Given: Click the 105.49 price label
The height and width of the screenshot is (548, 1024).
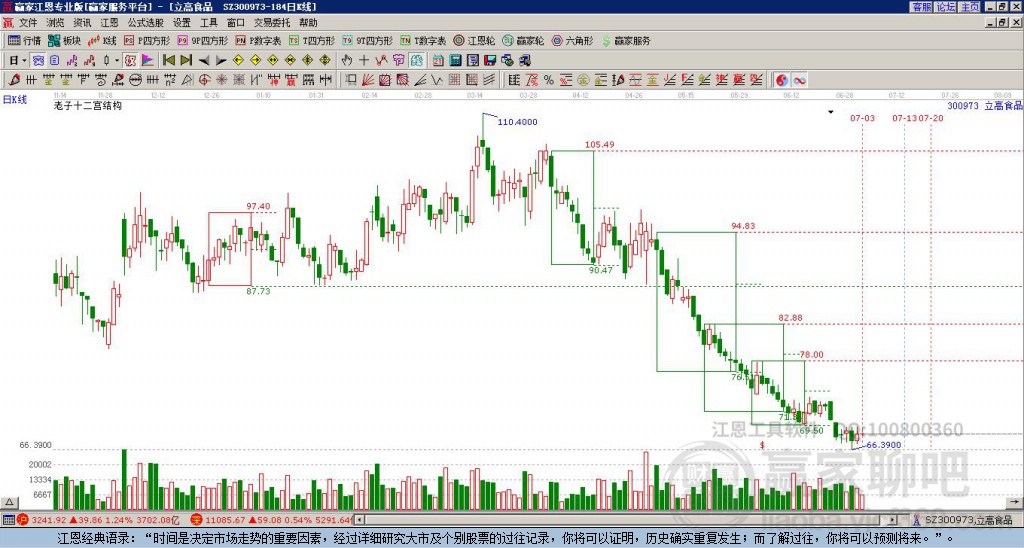Looking at the screenshot, I should [600, 144].
